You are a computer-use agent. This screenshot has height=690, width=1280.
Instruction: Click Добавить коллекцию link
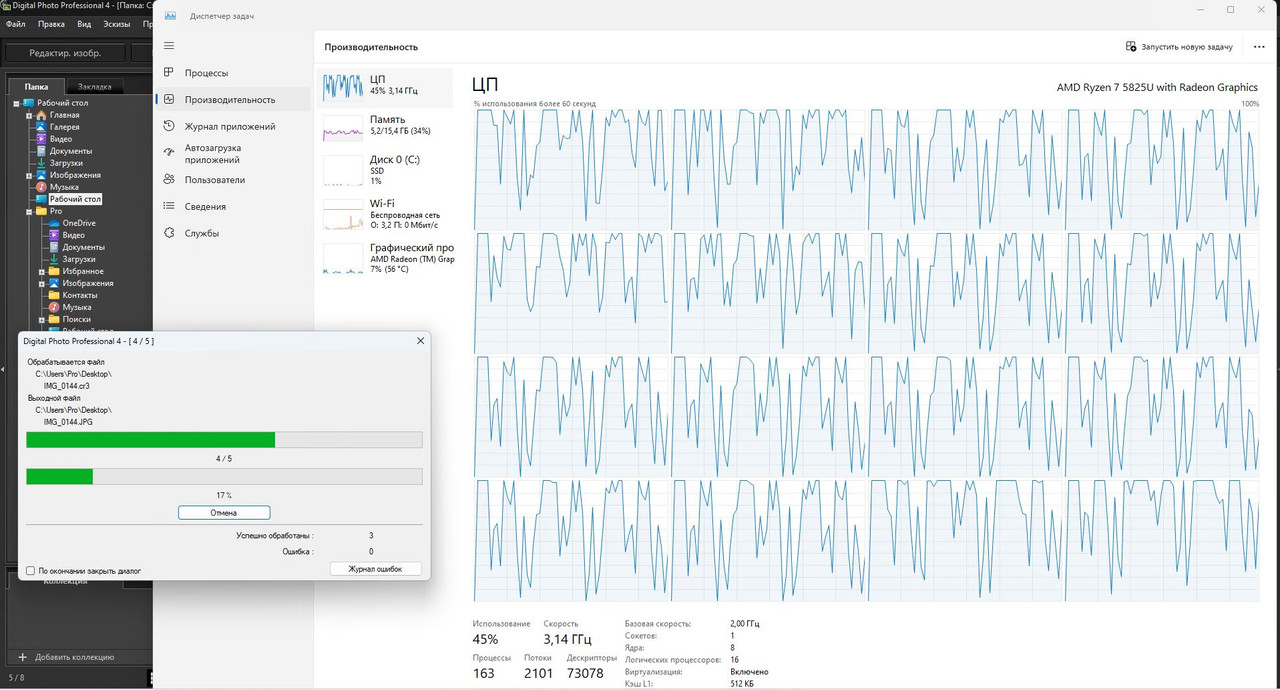click(x=74, y=657)
